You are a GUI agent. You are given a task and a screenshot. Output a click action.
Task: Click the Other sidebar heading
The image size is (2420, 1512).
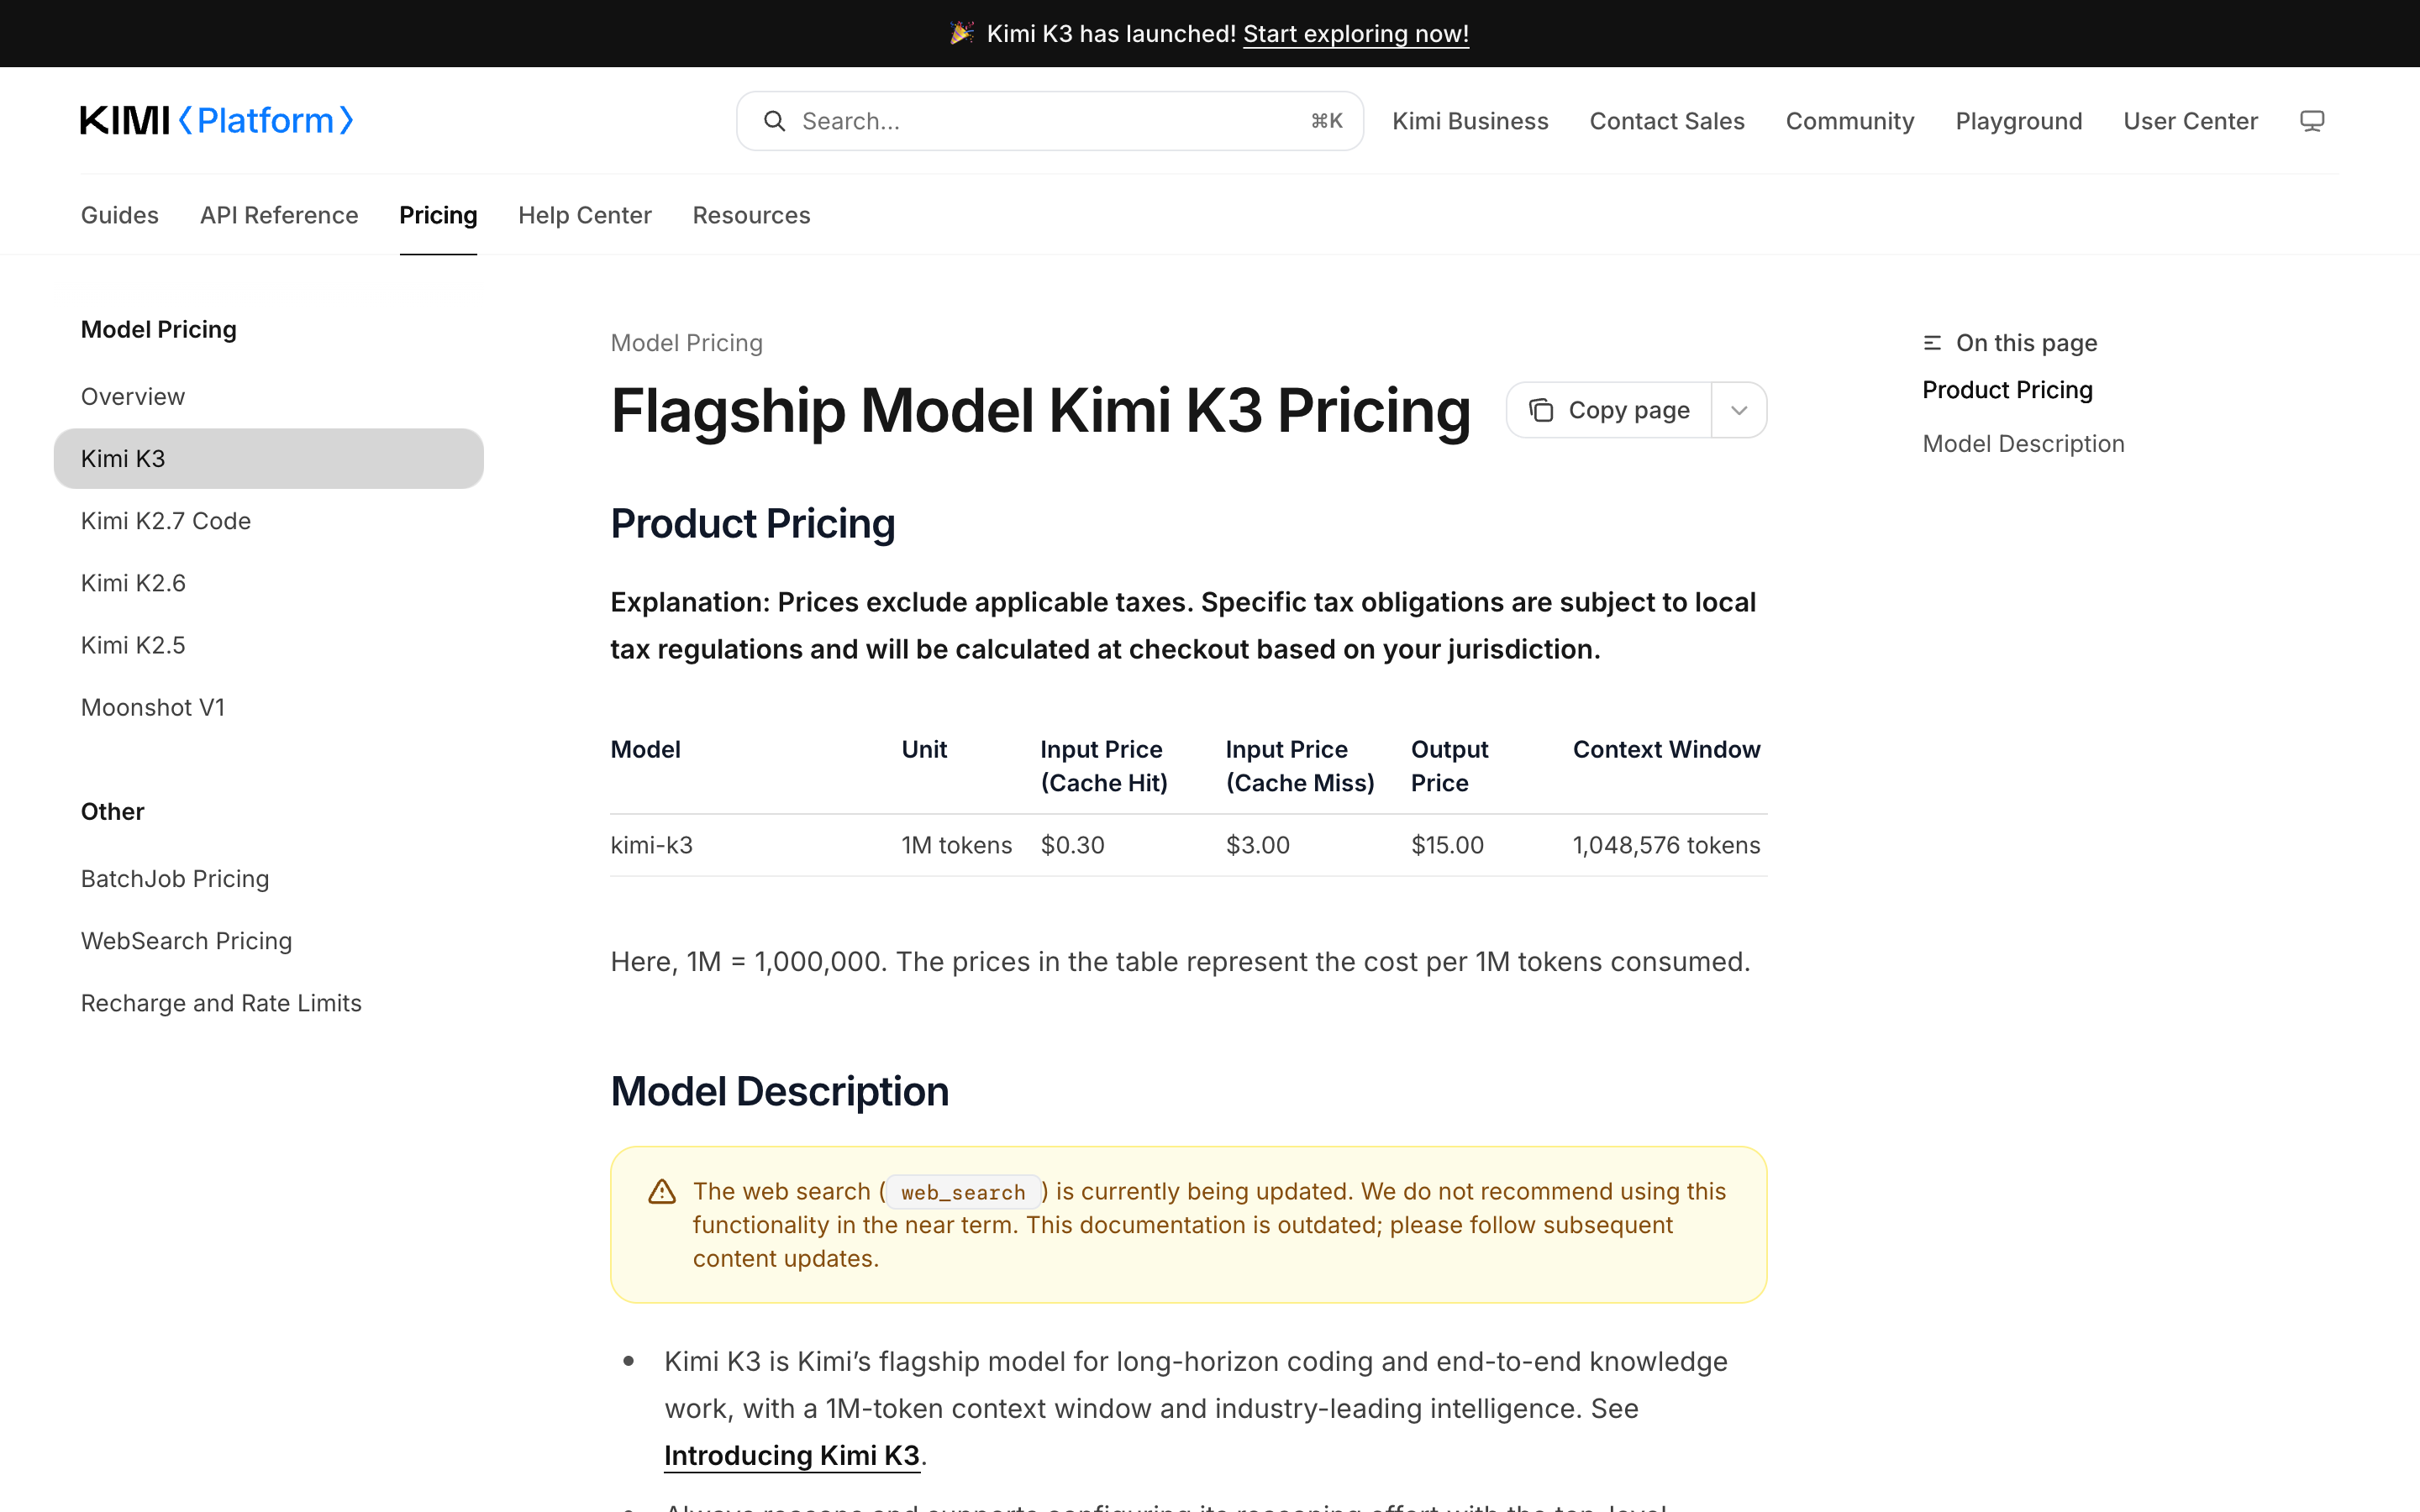(x=113, y=811)
